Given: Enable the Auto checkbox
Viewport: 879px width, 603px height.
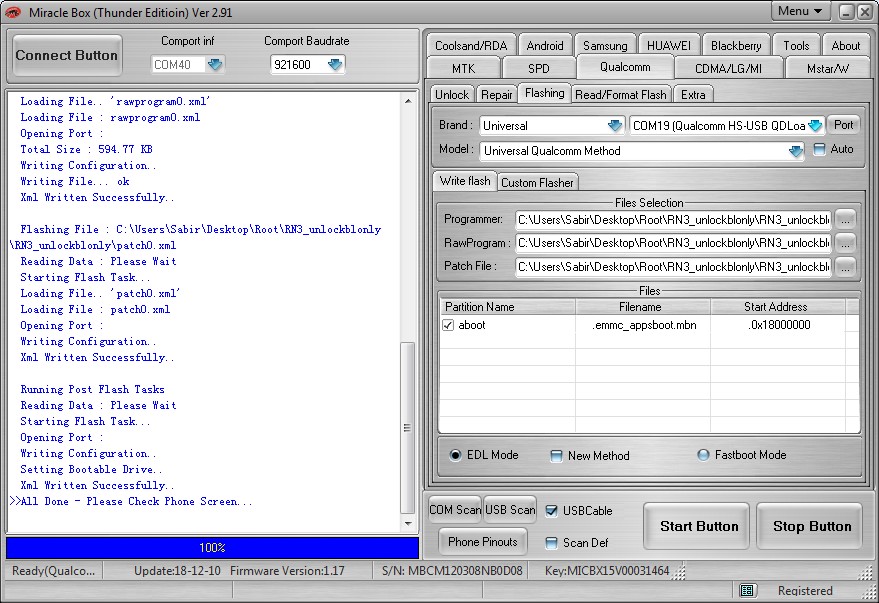Looking at the screenshot, I should pos(819,150).
